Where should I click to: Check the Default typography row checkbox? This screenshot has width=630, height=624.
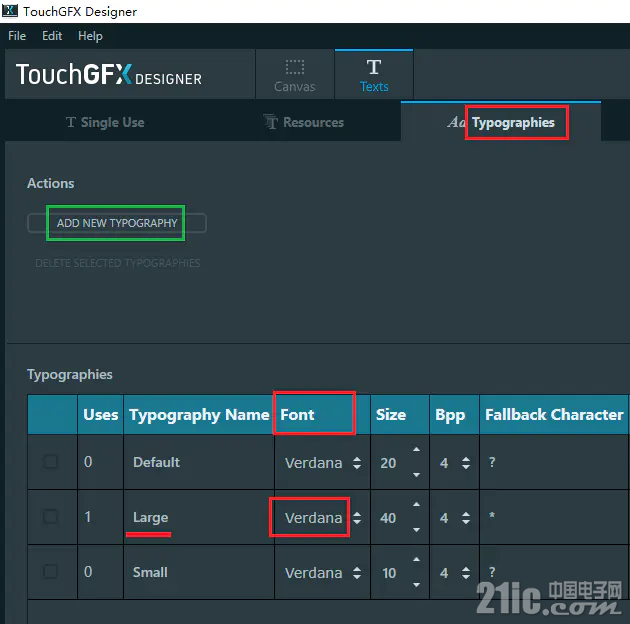[x=51, y=461]
